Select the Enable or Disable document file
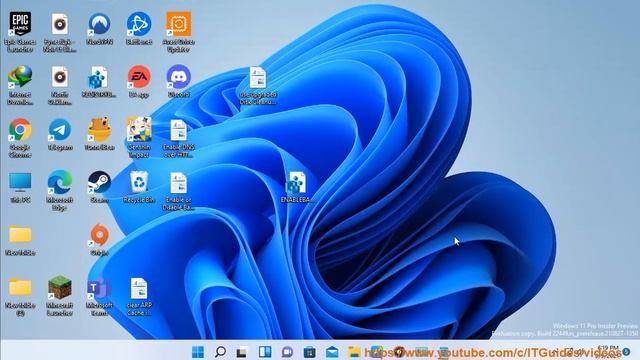This screenshot has height=360, width=640. click(178, 191)
